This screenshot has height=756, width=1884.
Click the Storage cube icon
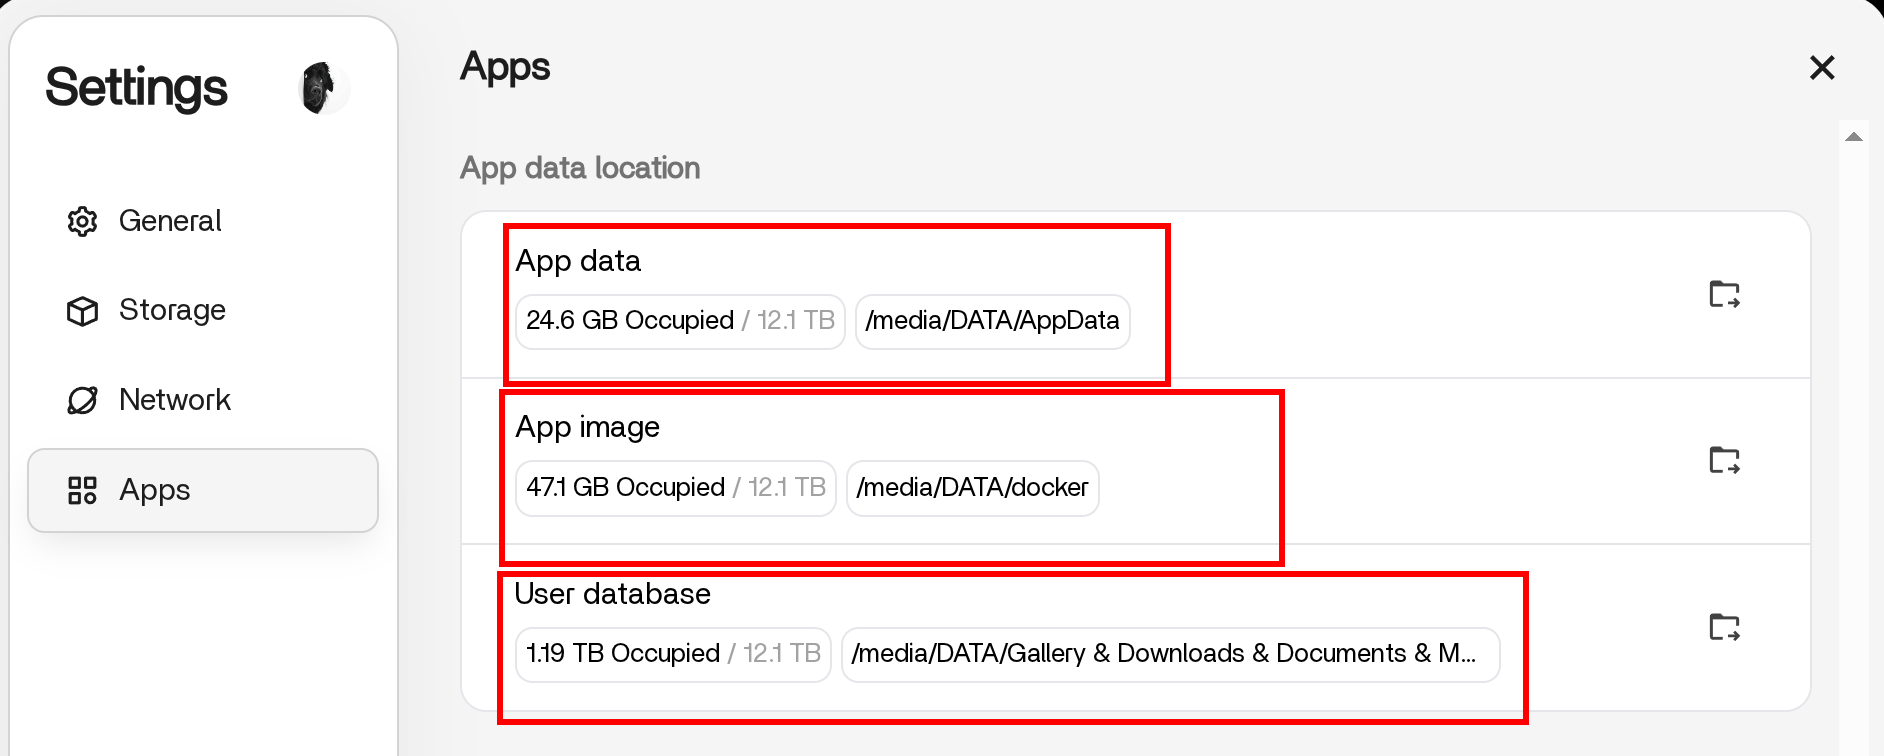point(82,311)
